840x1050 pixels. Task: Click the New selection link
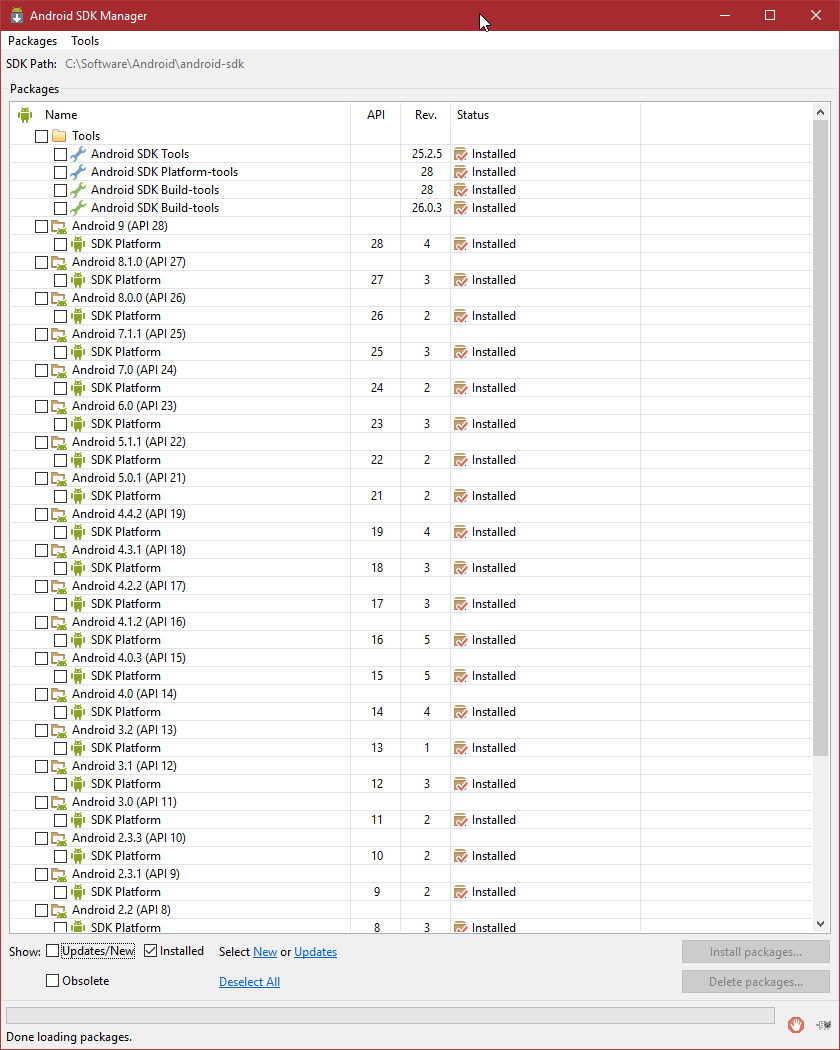(x=264, y=951)
